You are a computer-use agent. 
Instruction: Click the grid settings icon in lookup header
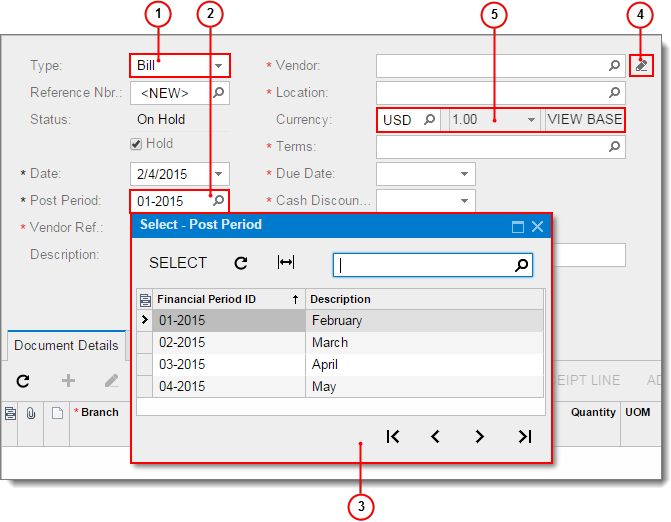click(x=145, y=300)
